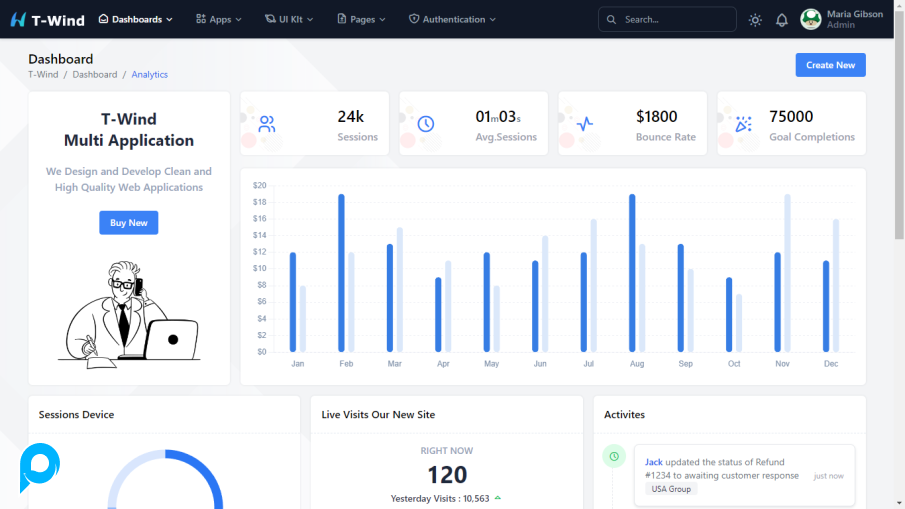Open the blue chat bubble widget
The image size is (905, 509).
point(39,466)
